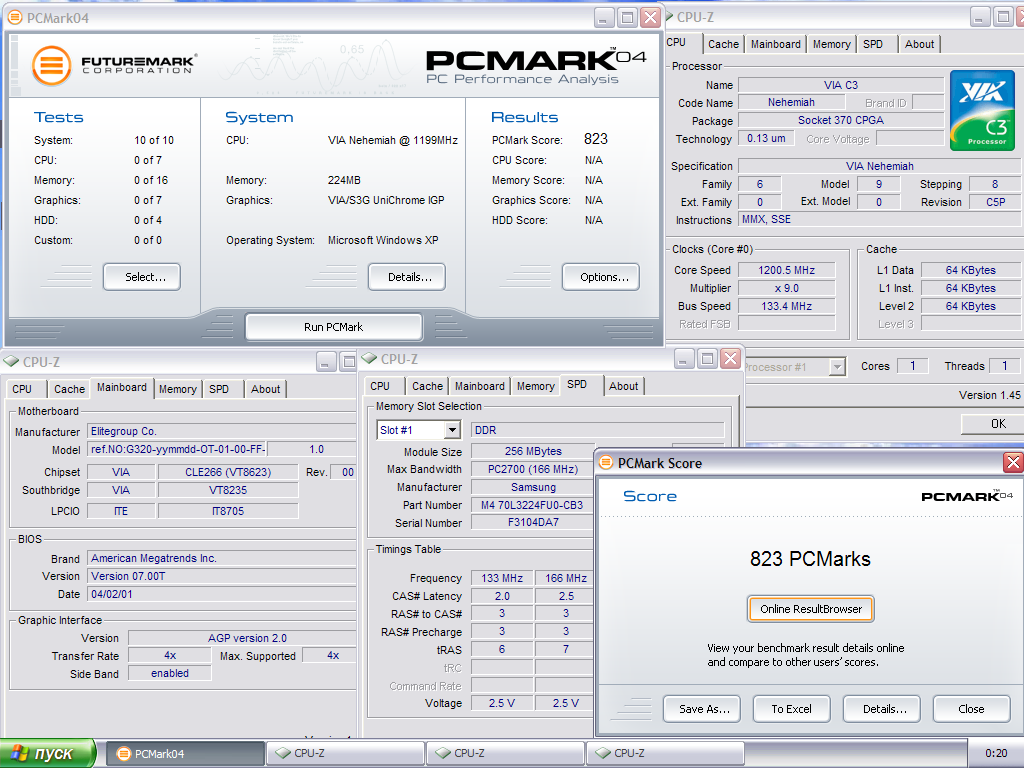Screen dimensions: 1024x768
Task: Click Bus Speed 133.4 MHz value
Action: (x=786, y=306)
